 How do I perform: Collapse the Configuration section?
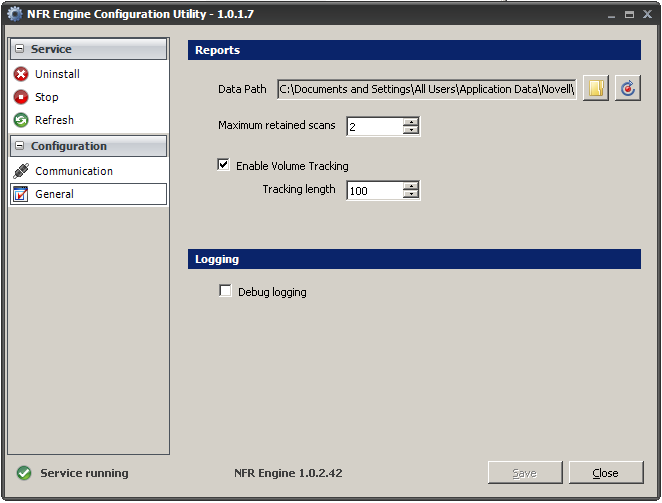point(19,146)
